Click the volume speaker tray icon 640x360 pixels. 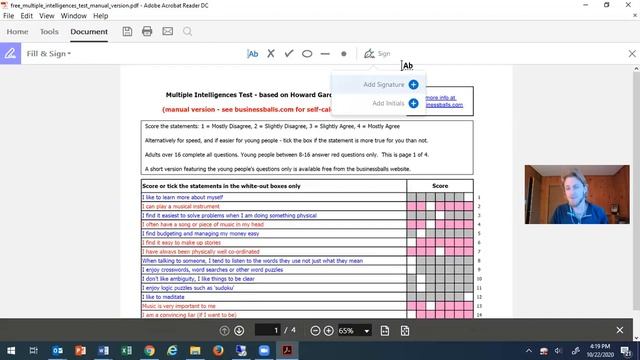point(558,351)
